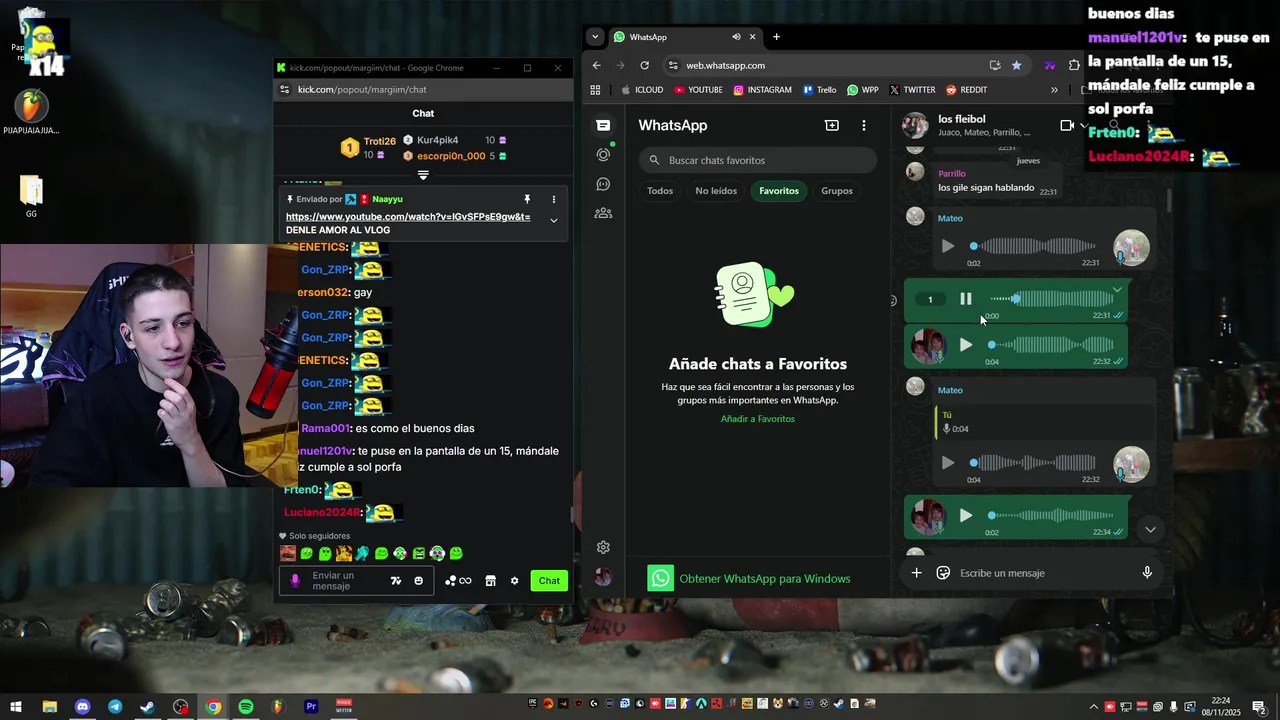This screenshot has width=1280, height=720.
Task: Open the tab search dropdown arrow
Action: (x=595, y=37)
